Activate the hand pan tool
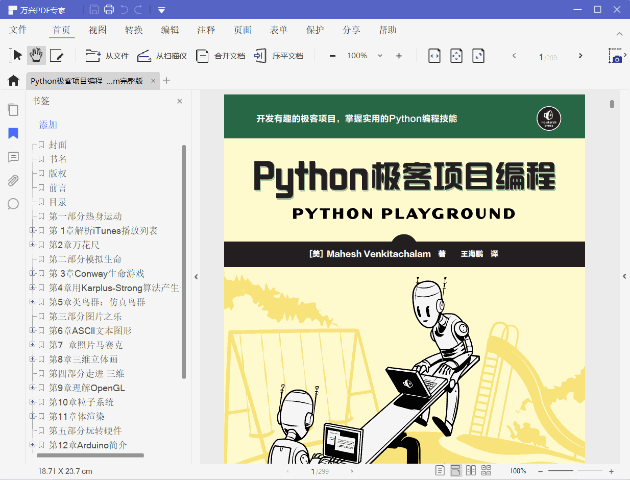 (36, 55)
